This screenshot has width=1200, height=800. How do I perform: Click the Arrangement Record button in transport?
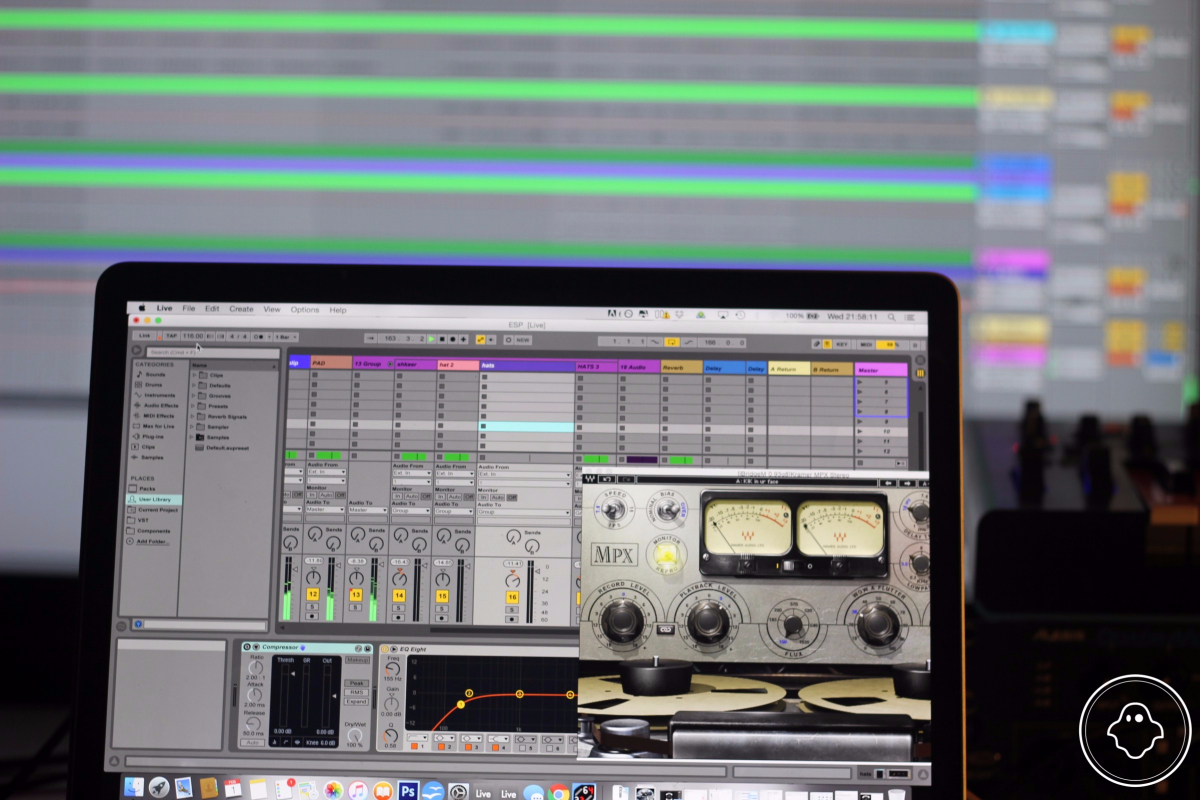(453, 339)
